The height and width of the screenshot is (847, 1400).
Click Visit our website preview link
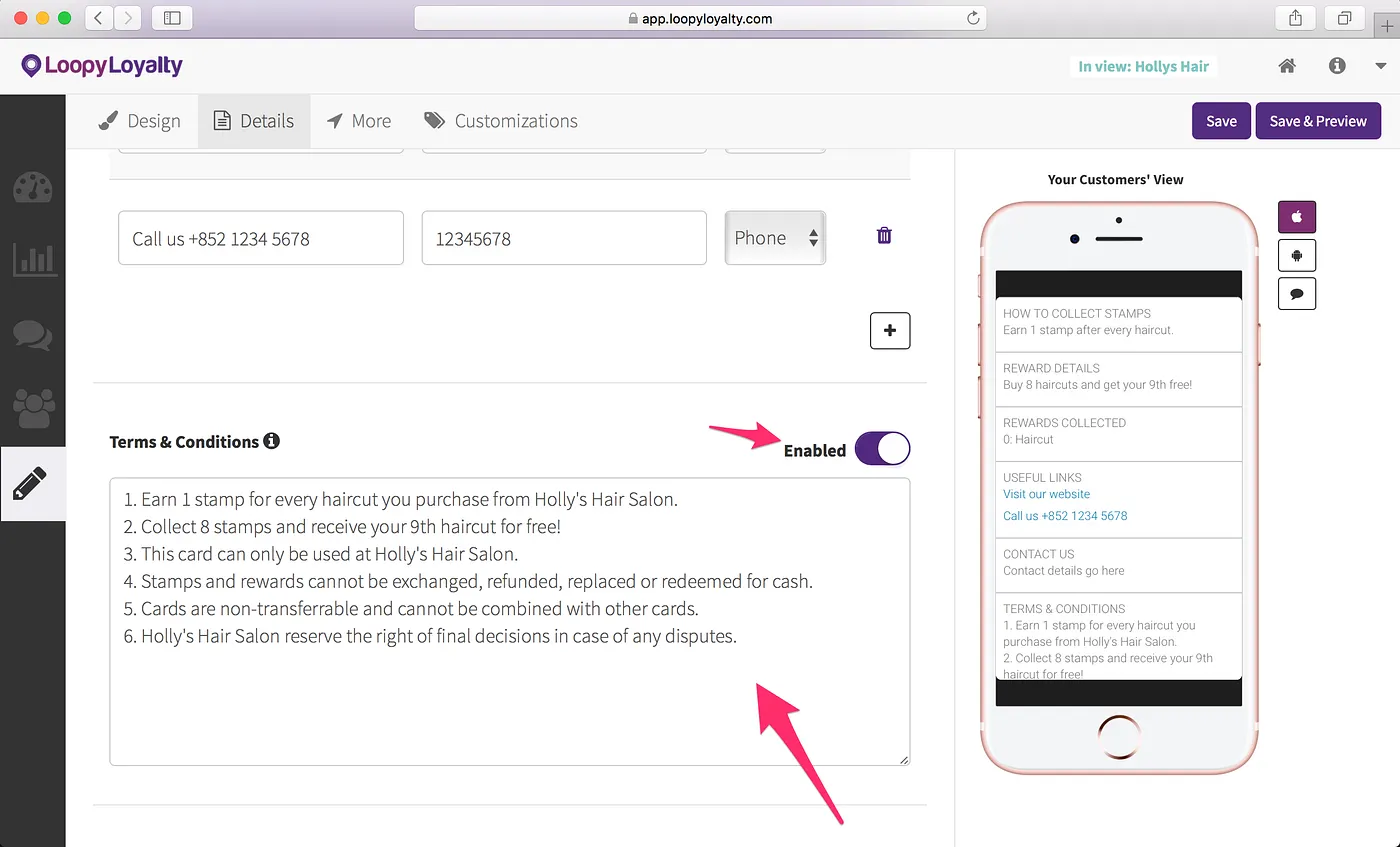click(1046, 494)
